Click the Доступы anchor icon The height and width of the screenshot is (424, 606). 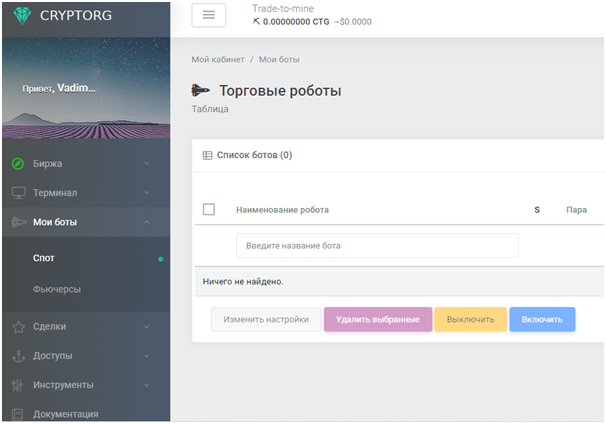pyautogui.click(x=18, y=355)
